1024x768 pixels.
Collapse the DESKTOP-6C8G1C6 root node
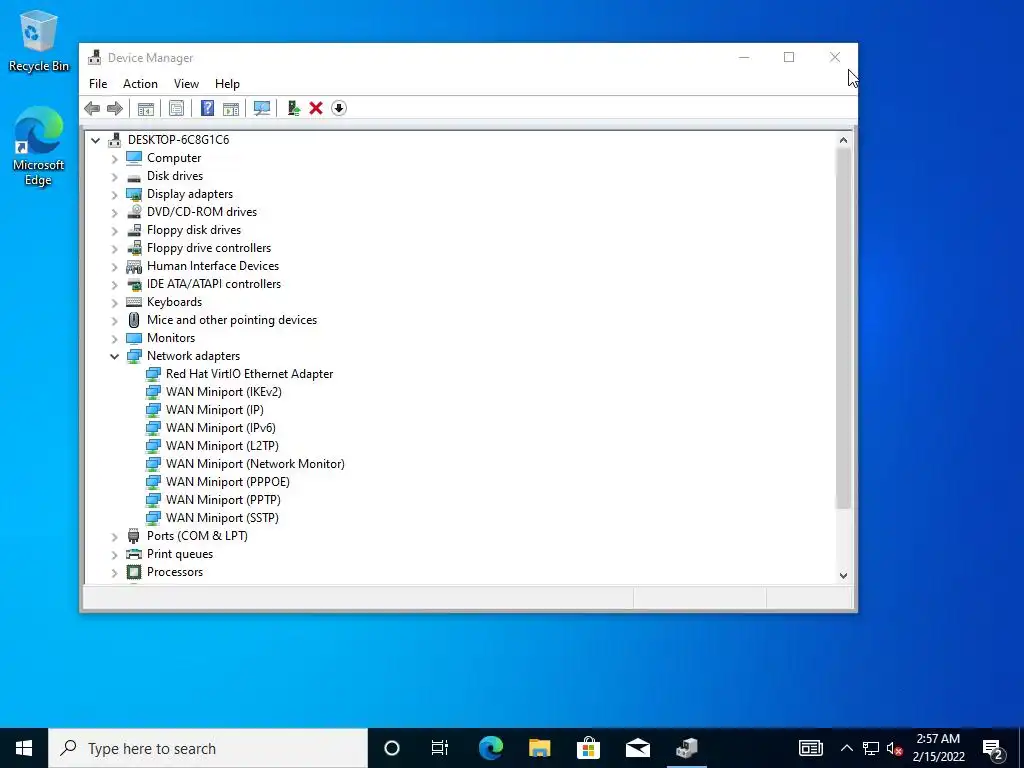pos(95,140)
